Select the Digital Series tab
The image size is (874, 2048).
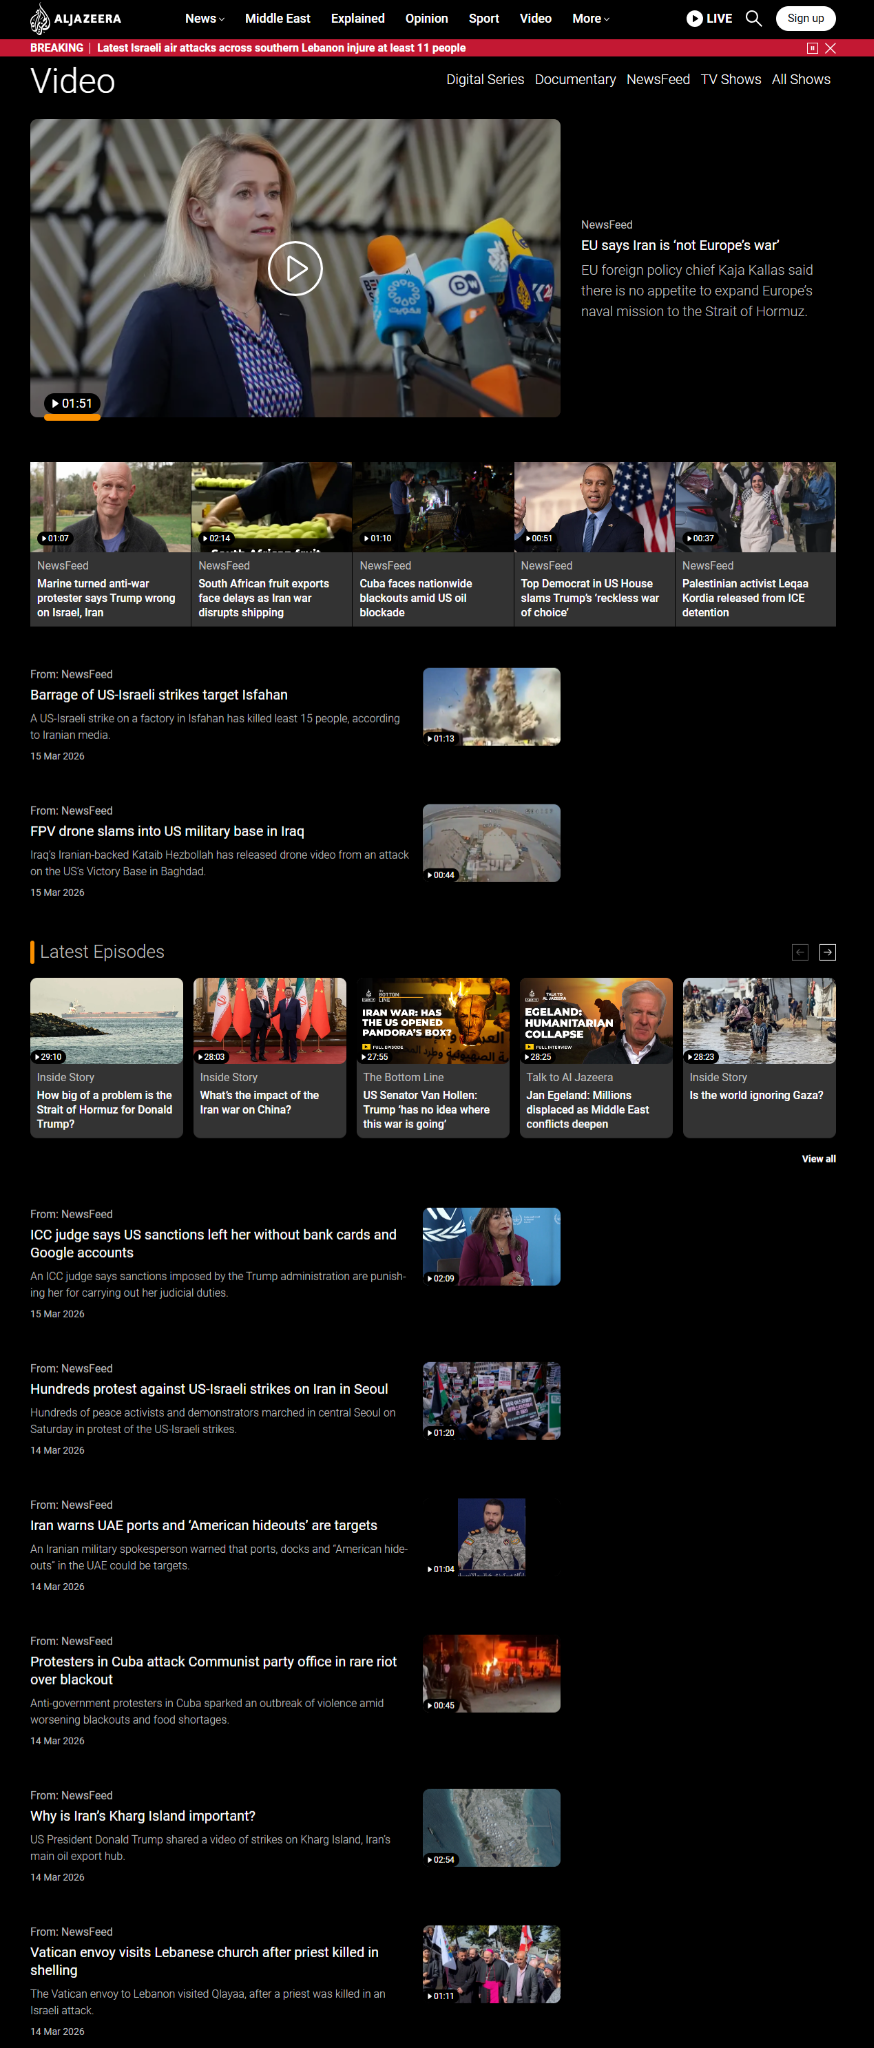[x=485, y=79]
